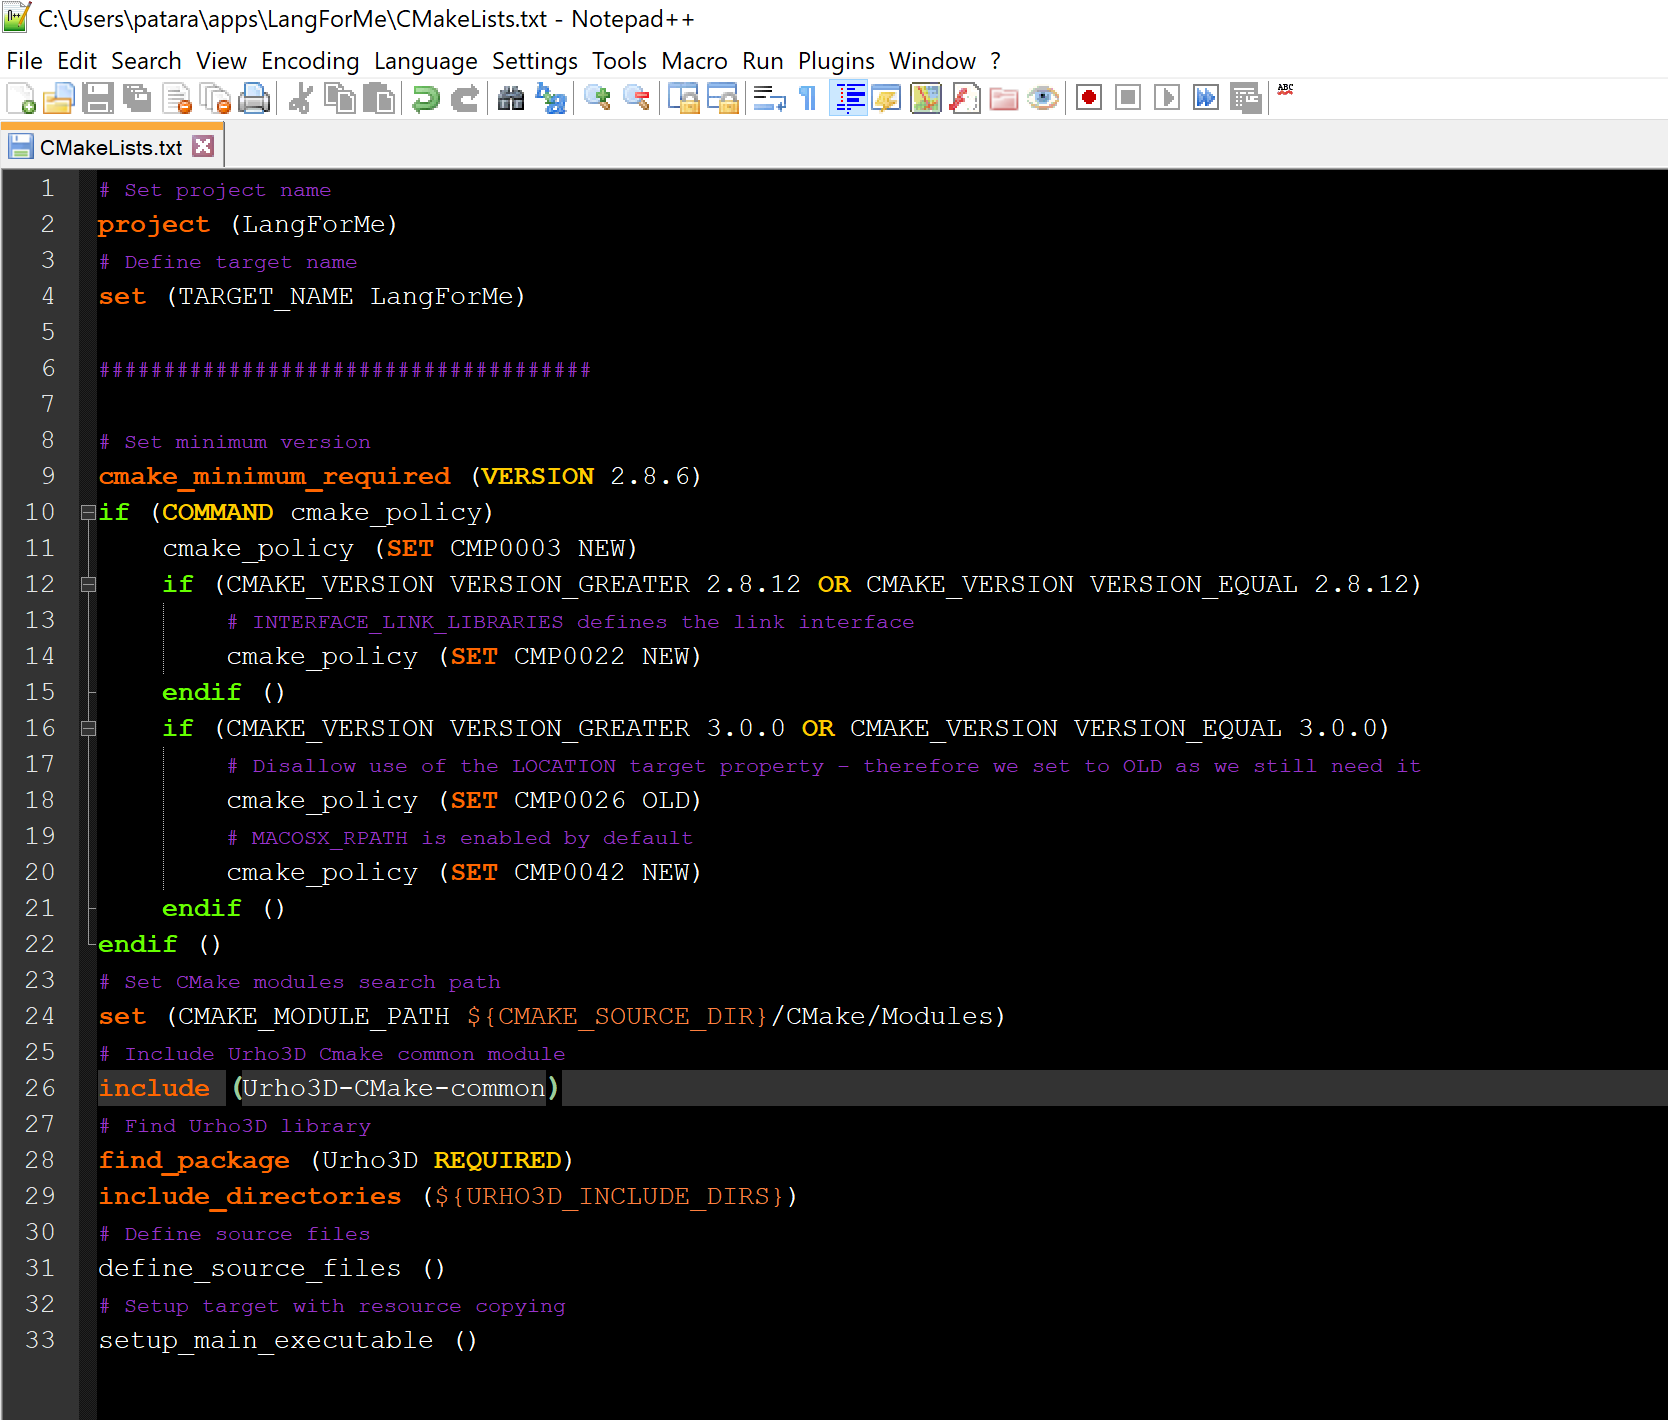Click the Cut scissors icon

point(301,98)
